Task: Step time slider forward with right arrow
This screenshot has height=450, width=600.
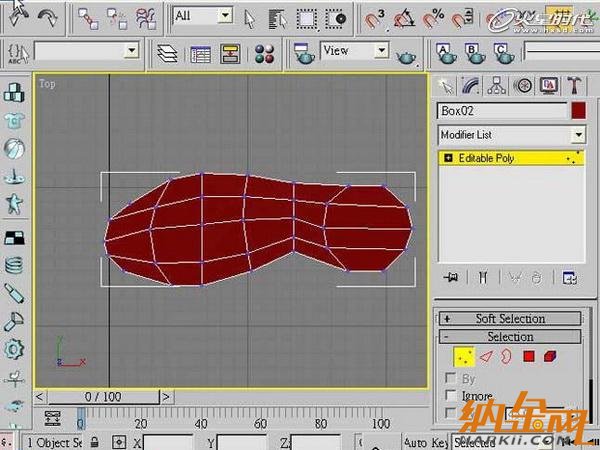Action: [x=166, y=397]
